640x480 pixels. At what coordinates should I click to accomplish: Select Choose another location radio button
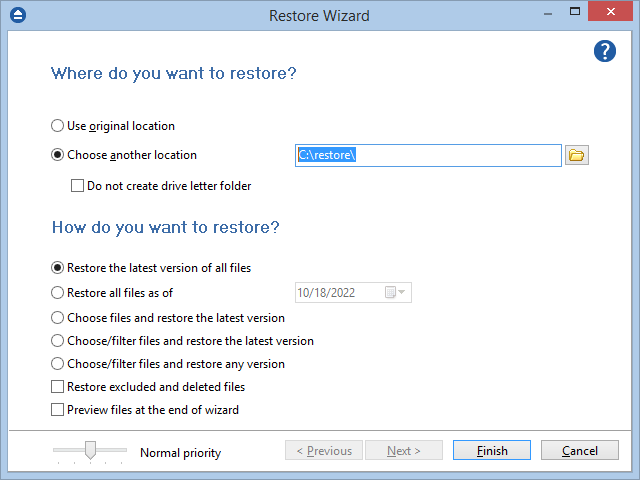point(57,155)
